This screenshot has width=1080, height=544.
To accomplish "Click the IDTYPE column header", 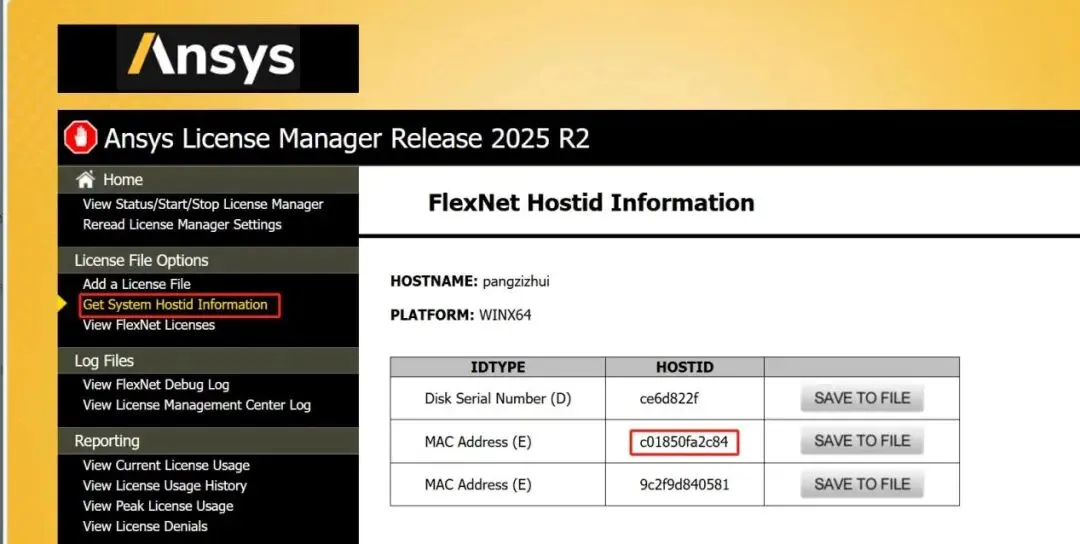I will click(x=498, y=367).
